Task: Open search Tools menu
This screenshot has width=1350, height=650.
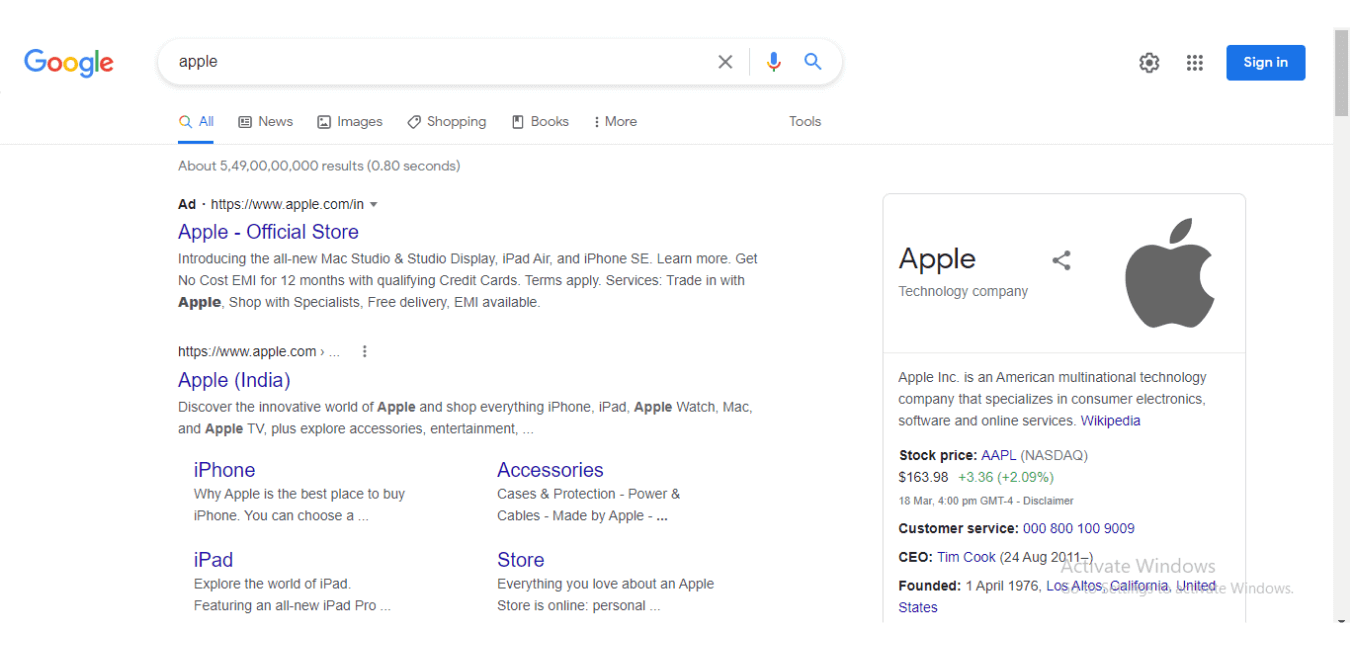Action: click(805, 121)
